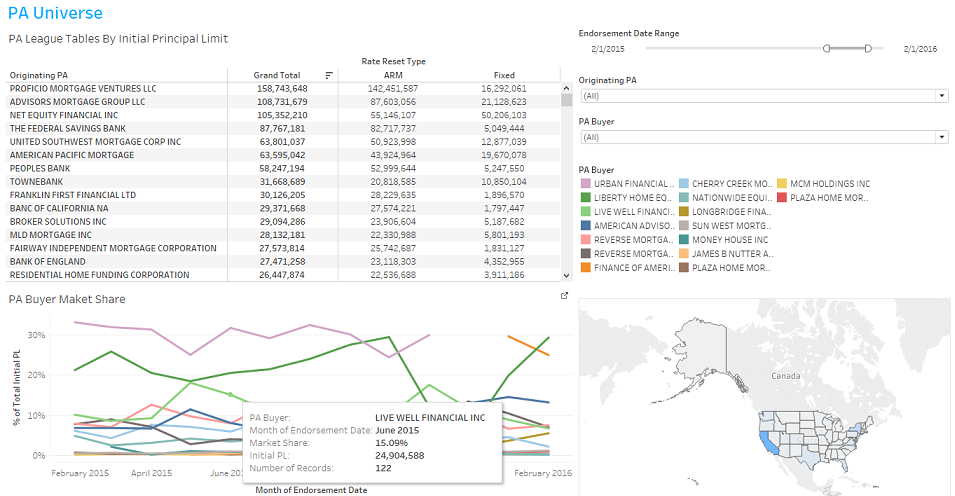Select the MCM Holdings Inc legend swatch
The image size is (955, 496).
[782, 183]
